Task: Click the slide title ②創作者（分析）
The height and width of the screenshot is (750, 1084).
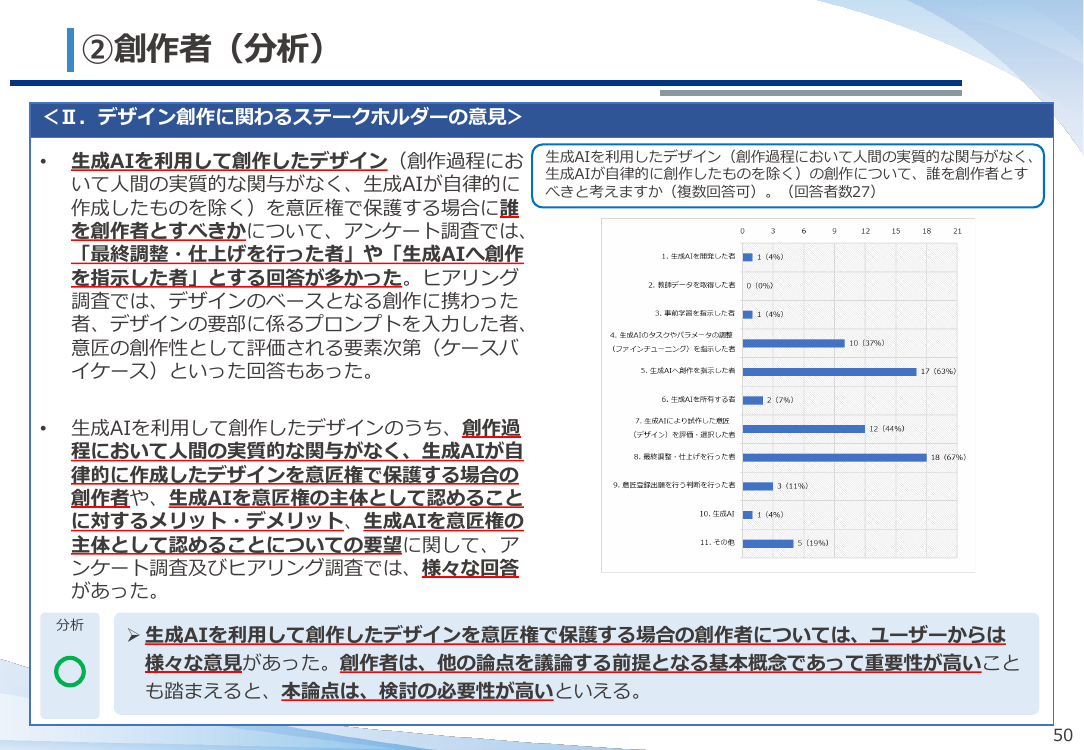Action: tap(204, 49)
